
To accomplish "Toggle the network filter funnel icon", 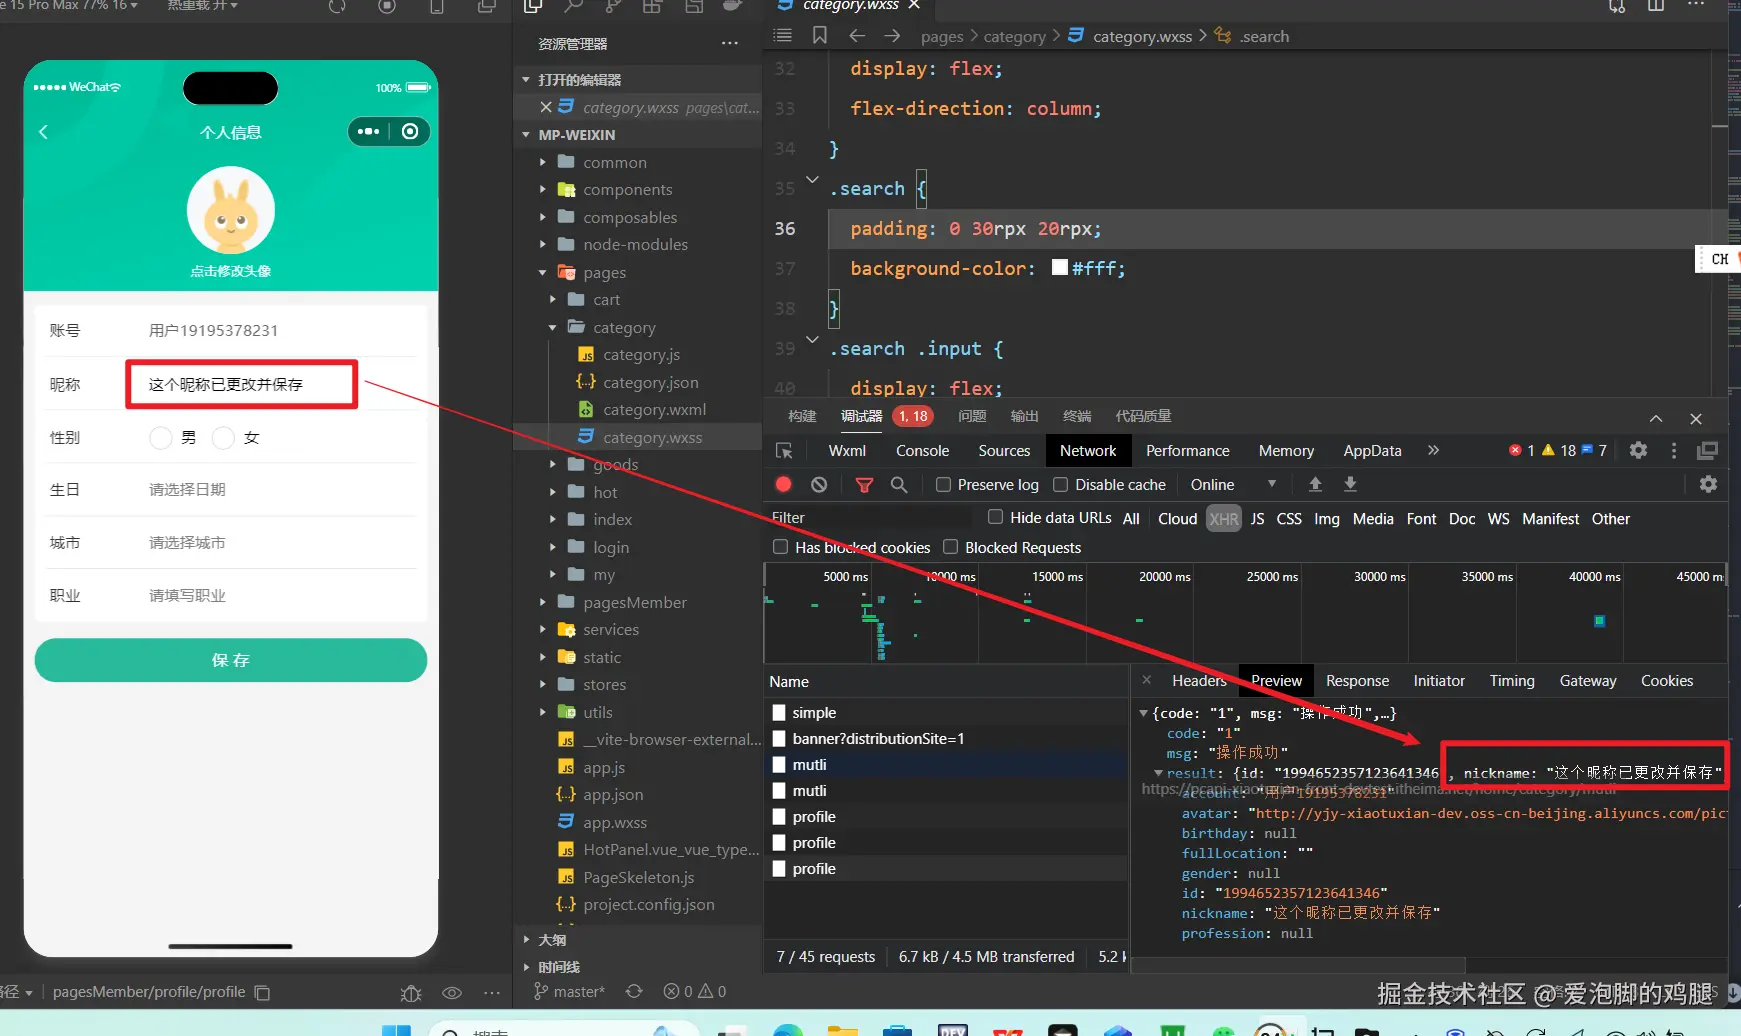I will (864, 485).
